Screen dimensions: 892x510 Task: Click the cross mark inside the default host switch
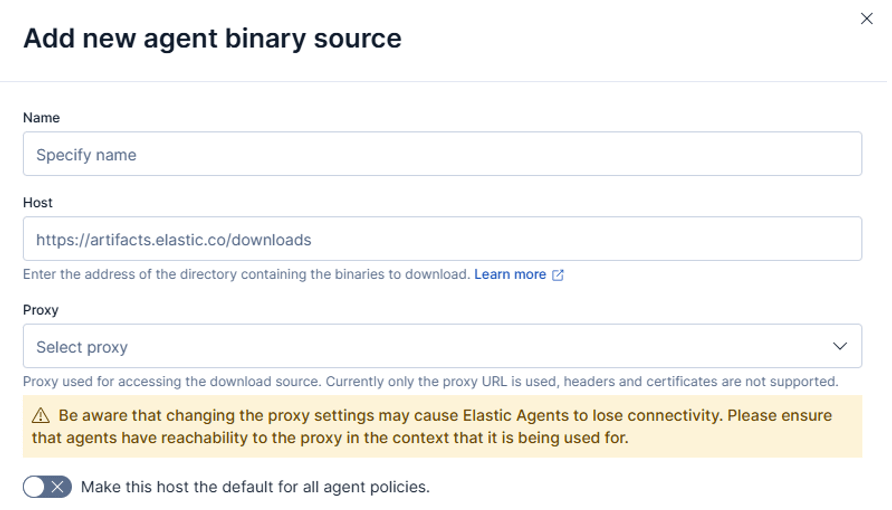[59, 487]
